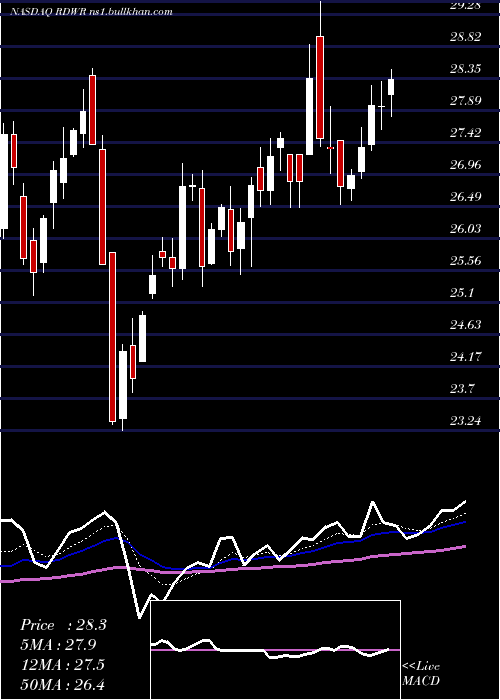Click the 'NASDAQ RDWR ns1.bullkhan.com' title text
Viewport: 500px width, 700px height.
coord(92,12)
